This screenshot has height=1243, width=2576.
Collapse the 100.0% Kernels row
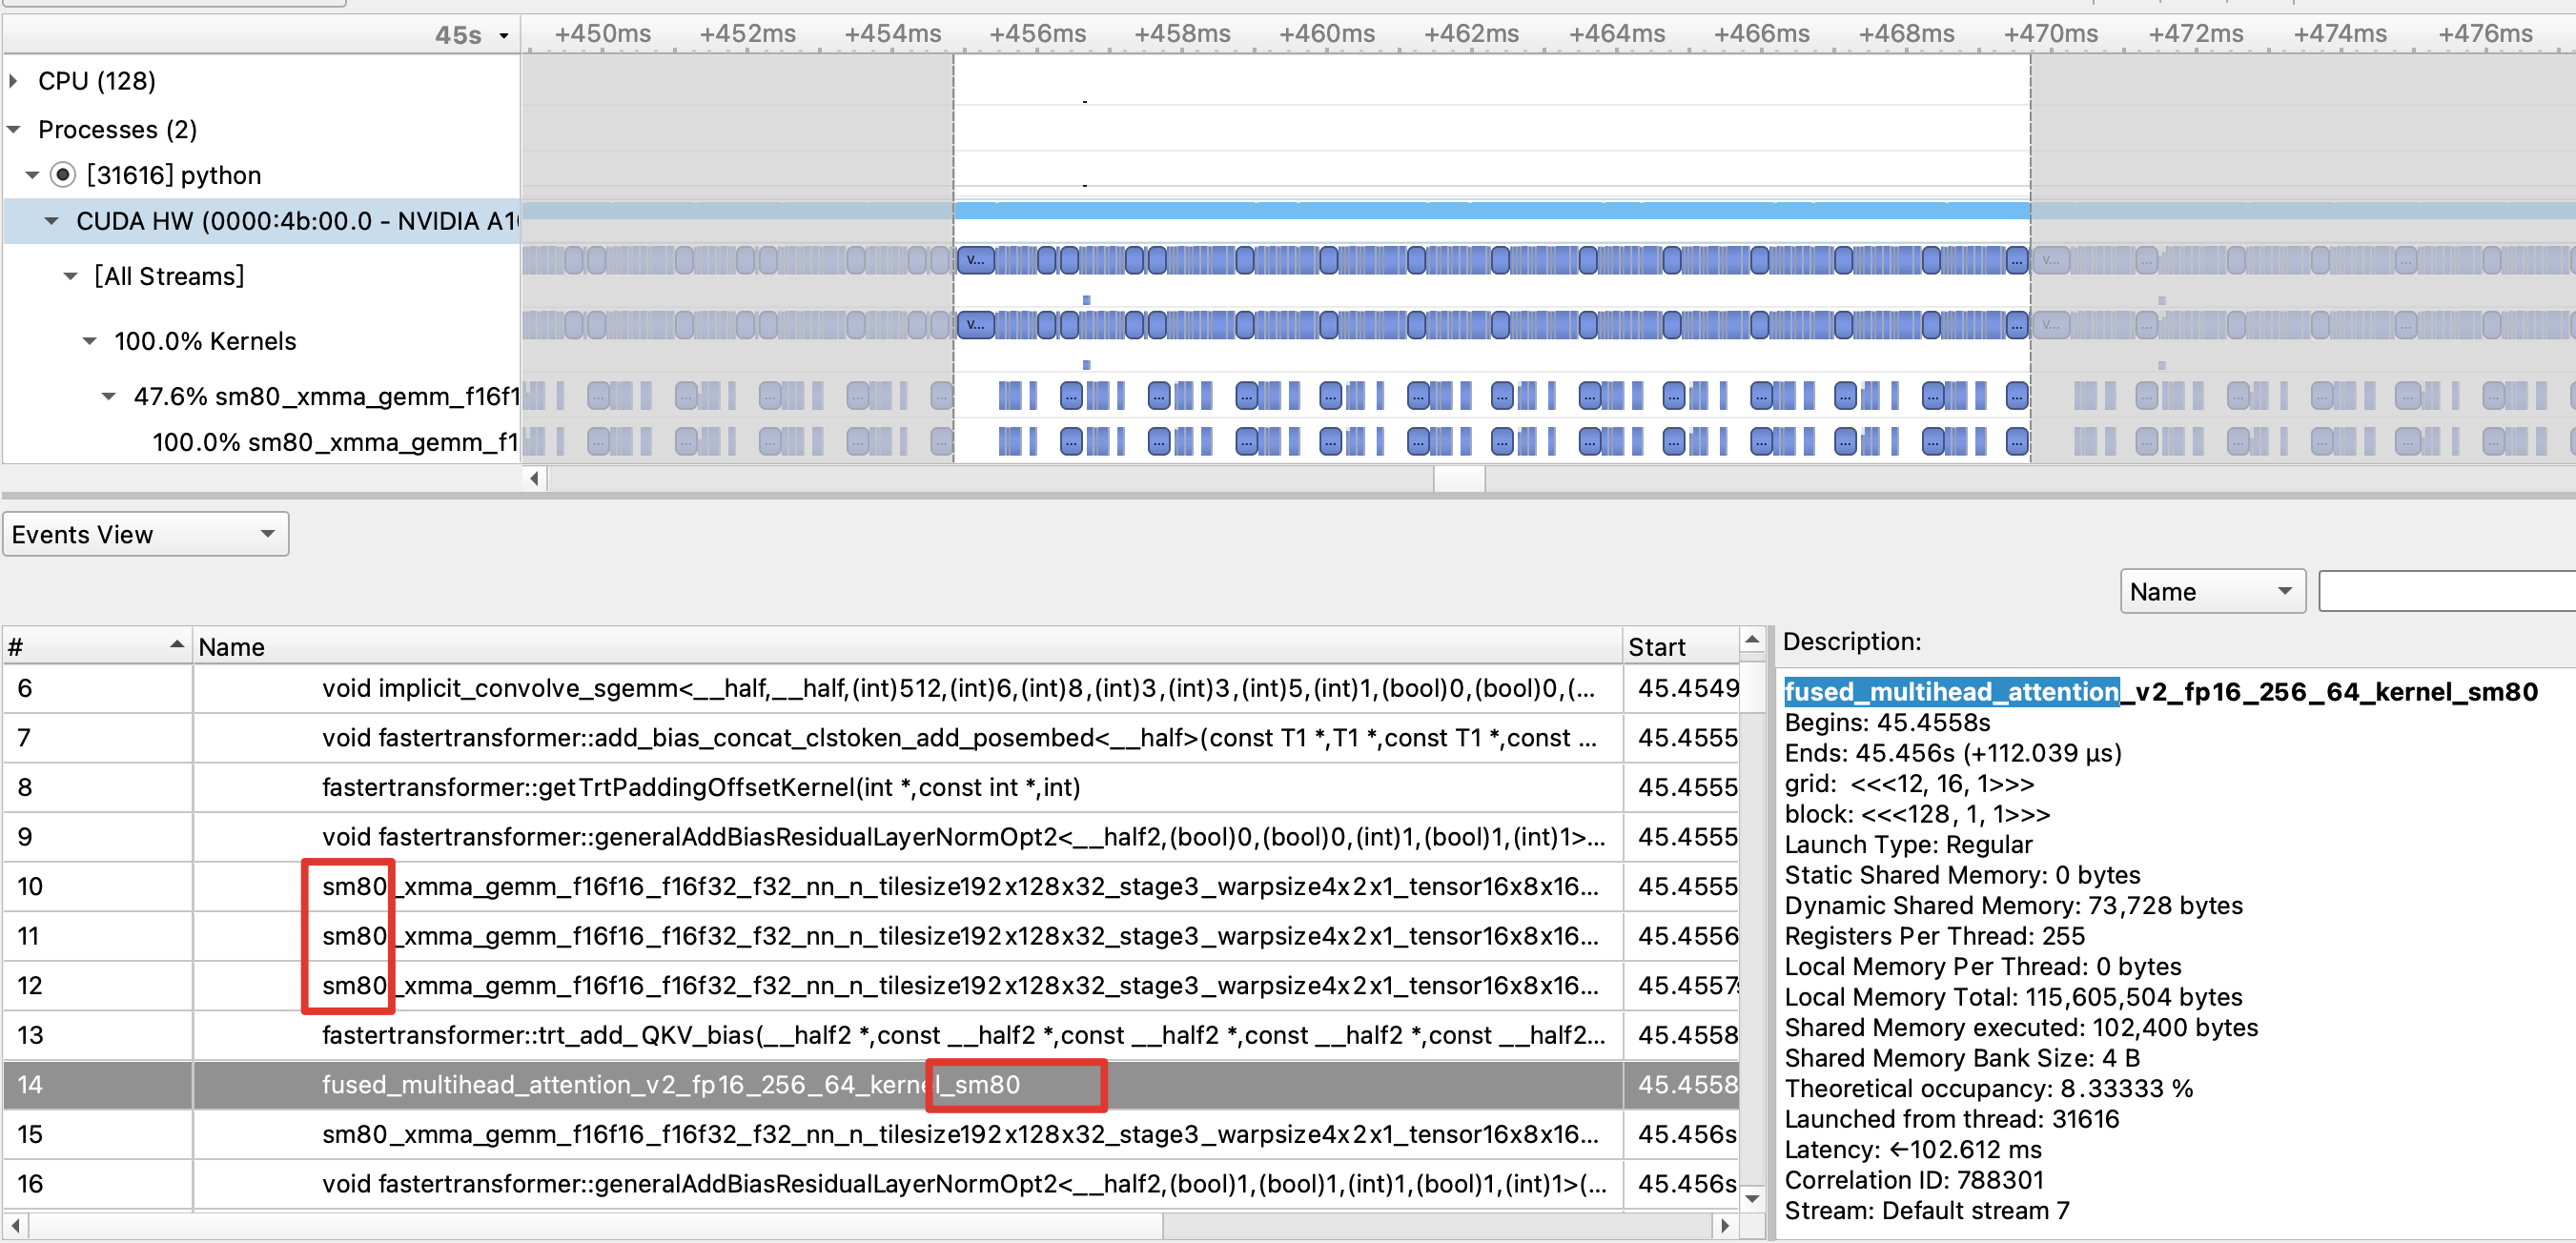point(89,342)
